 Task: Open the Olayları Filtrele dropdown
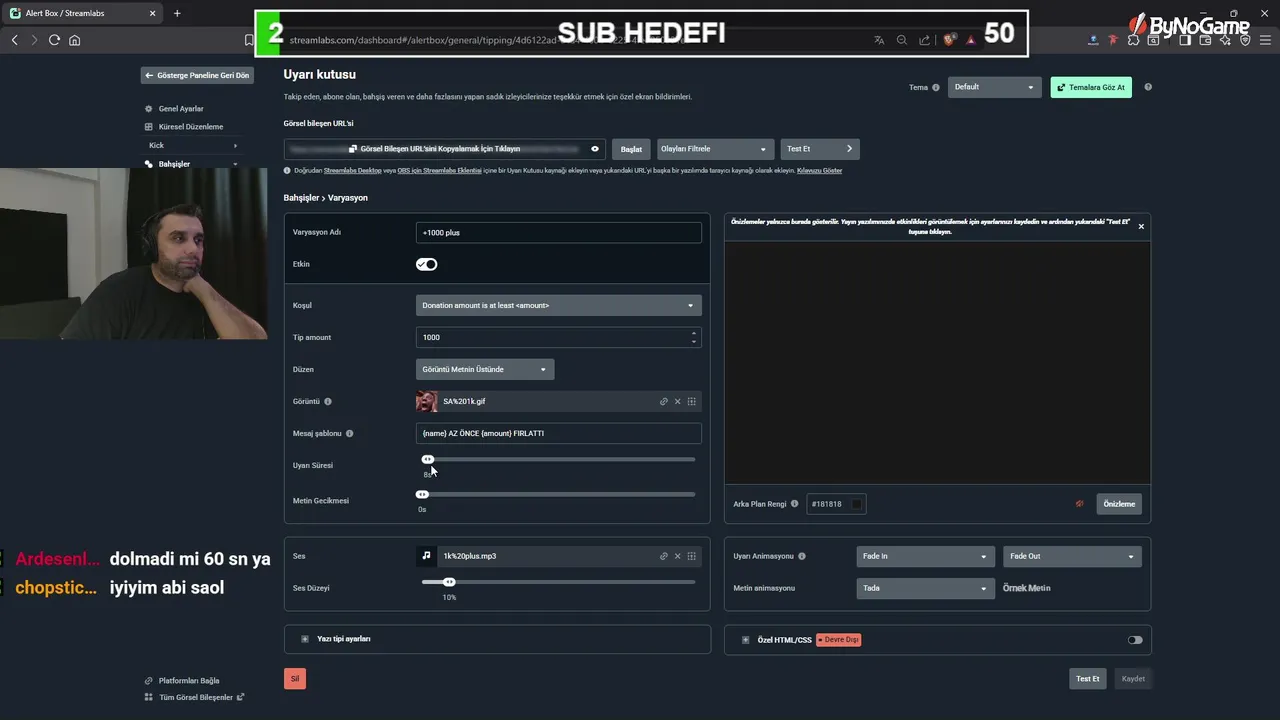click(715, 149)
